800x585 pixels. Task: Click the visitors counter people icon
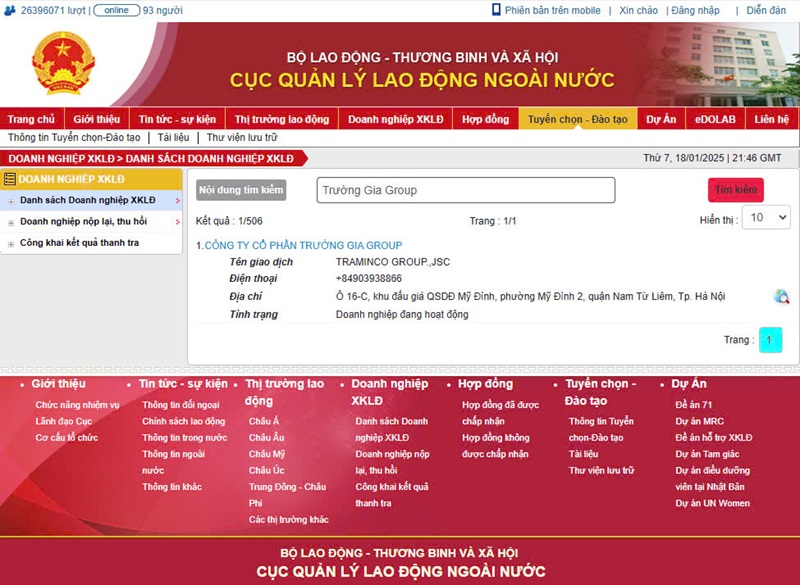pos(10,10)
